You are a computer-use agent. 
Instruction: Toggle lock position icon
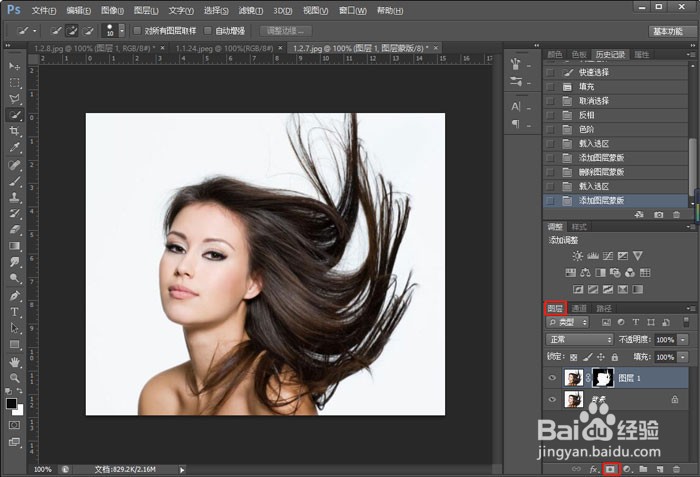[601, 357]
